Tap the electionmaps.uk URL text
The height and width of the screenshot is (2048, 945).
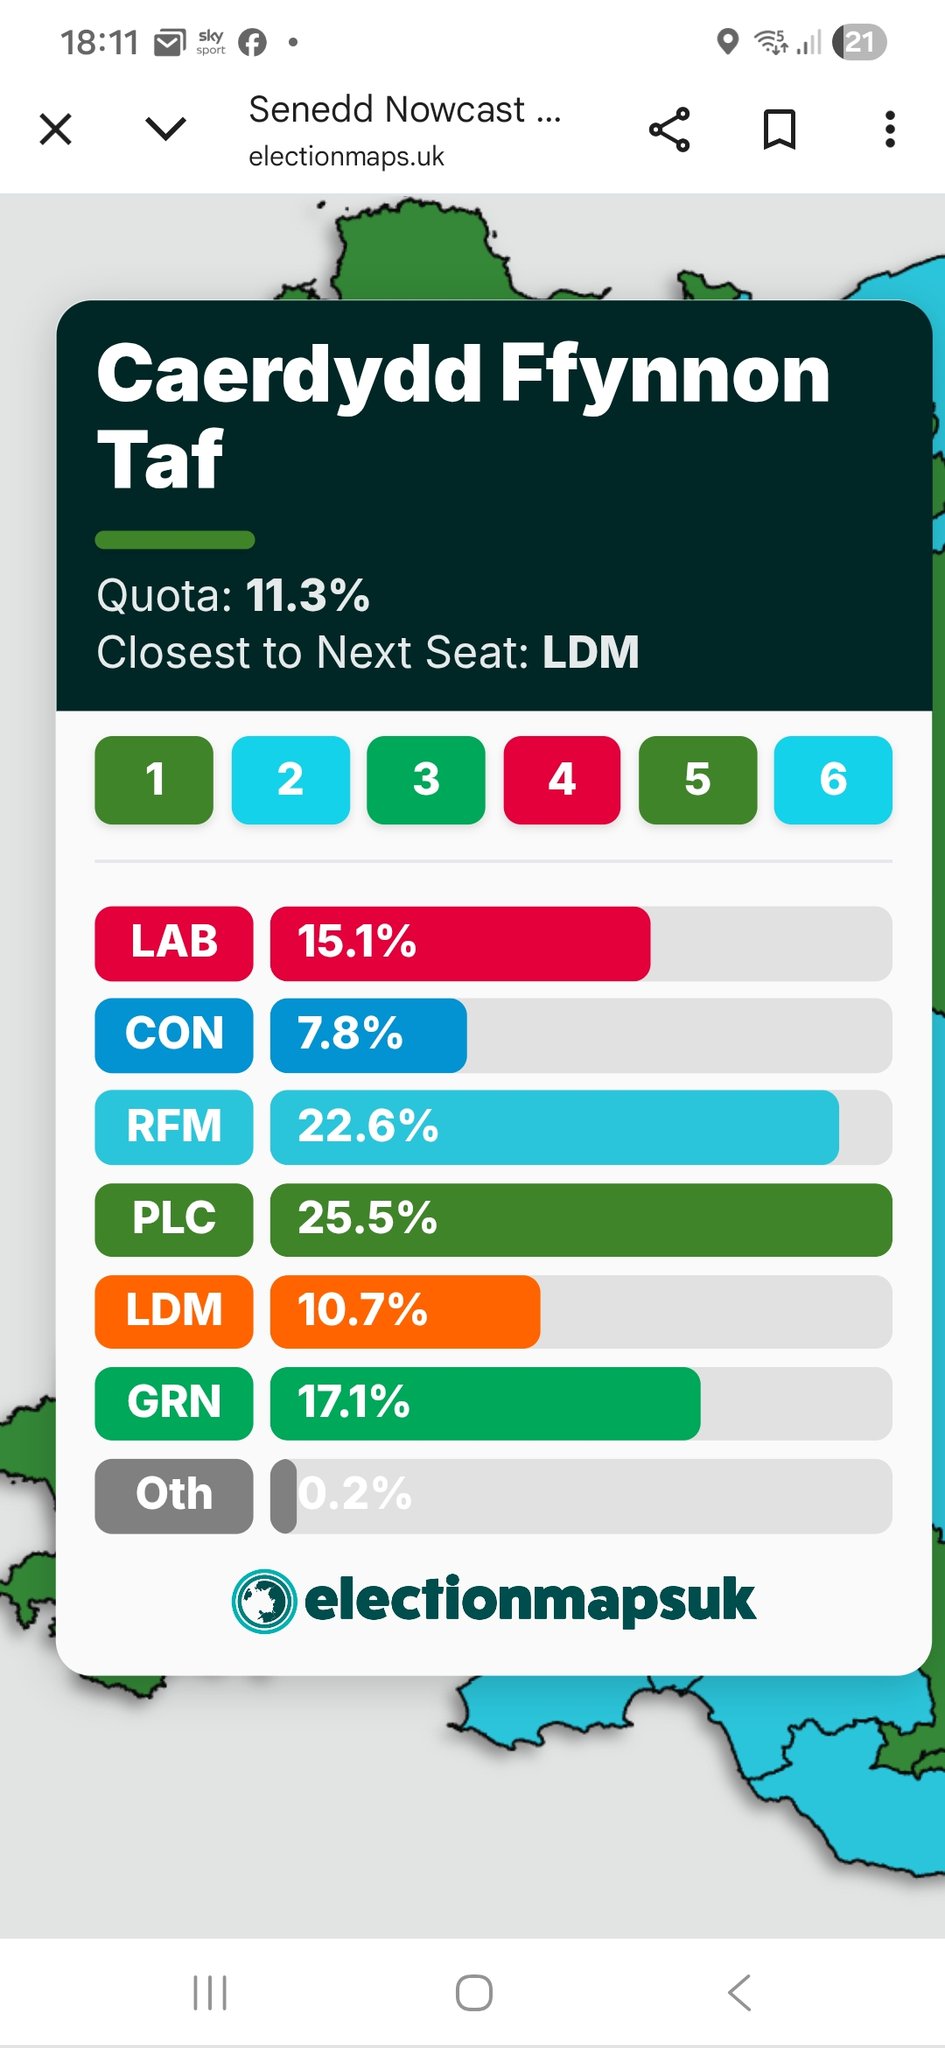click(346, 157)
